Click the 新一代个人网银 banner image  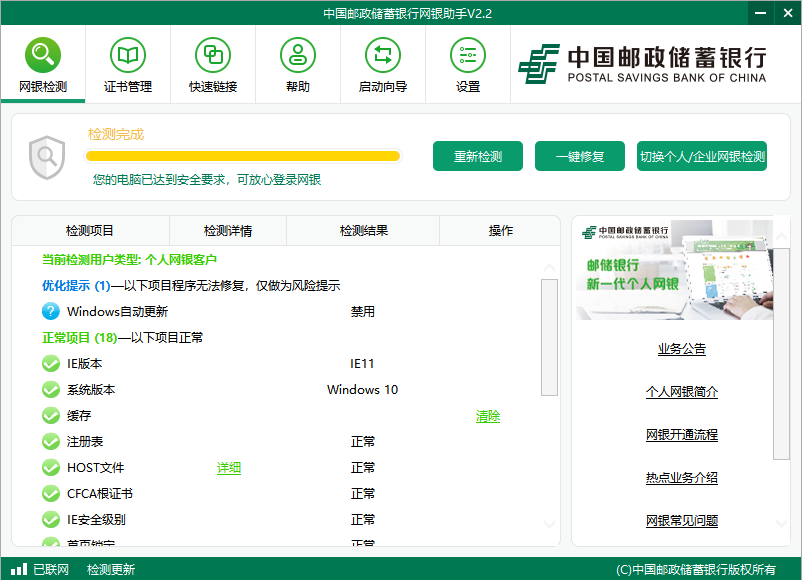pos(674,270)
